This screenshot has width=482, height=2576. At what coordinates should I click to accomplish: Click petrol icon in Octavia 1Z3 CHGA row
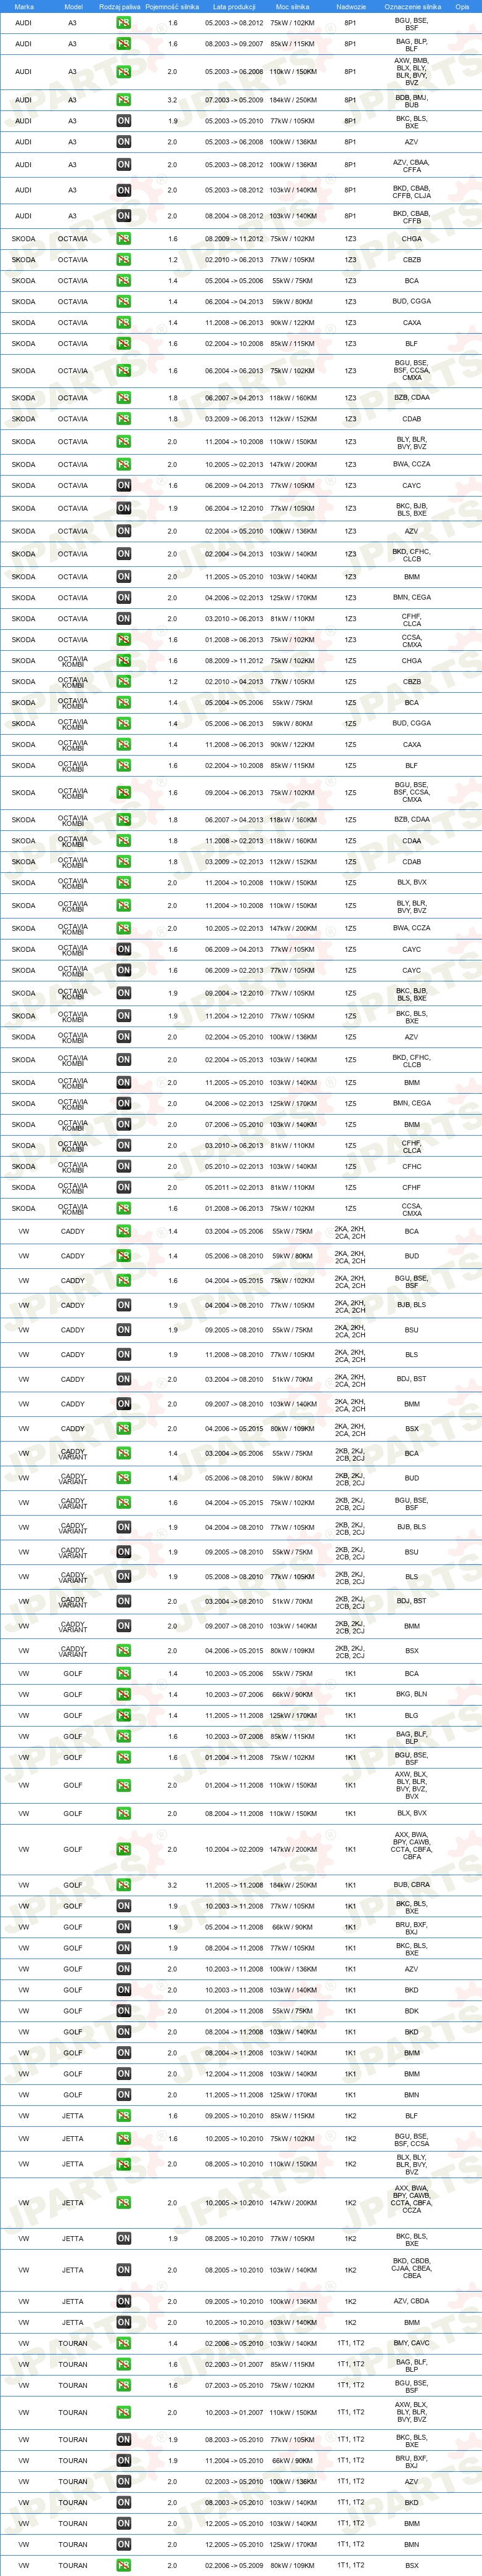123,239
